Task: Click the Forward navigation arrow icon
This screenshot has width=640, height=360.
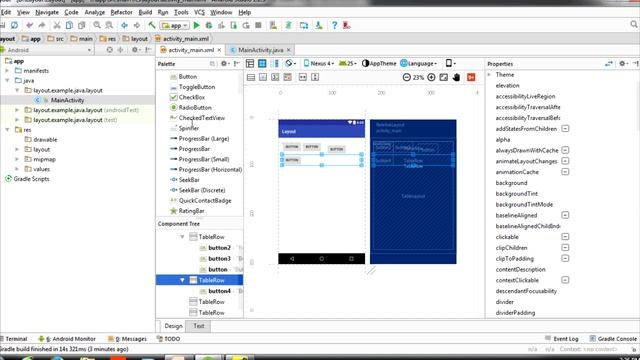Action: click(137, 25)
